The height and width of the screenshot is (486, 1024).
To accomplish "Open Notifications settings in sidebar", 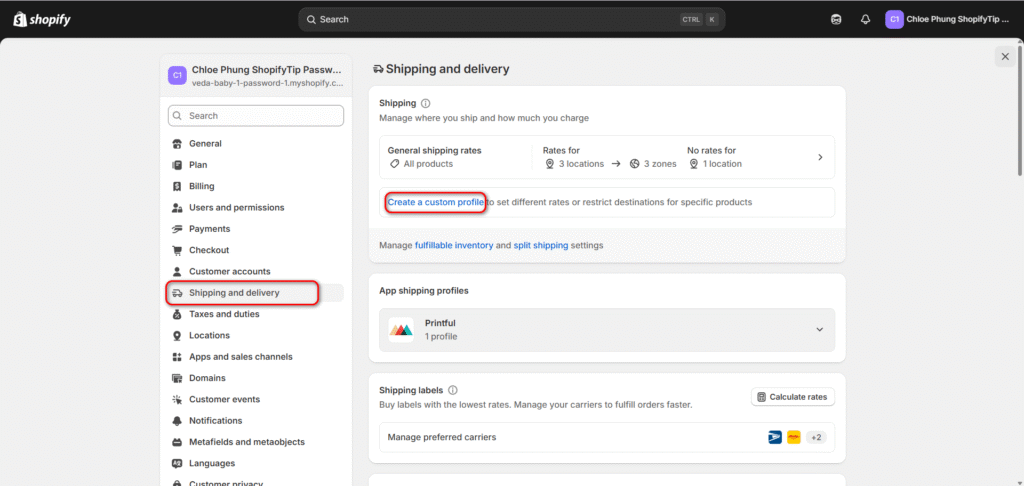I will 256,421.
